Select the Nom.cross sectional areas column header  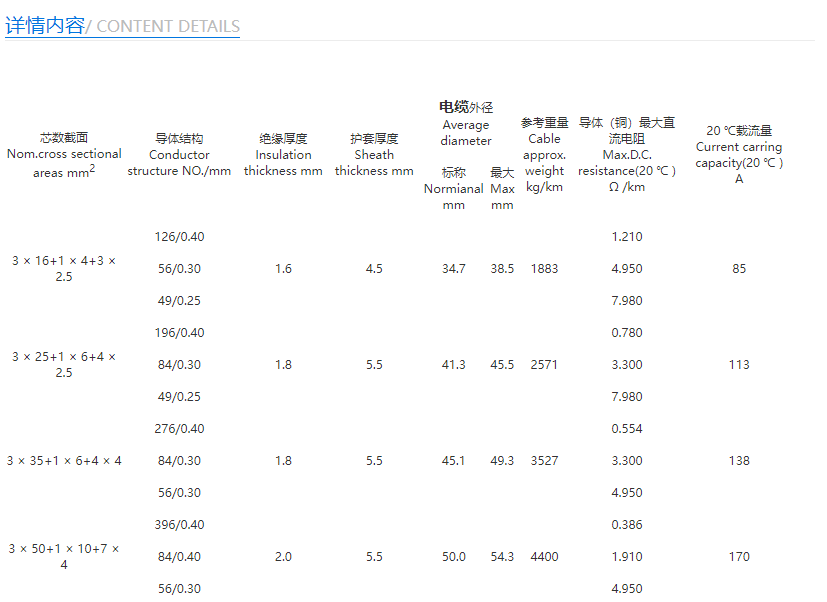pos(64,155)
